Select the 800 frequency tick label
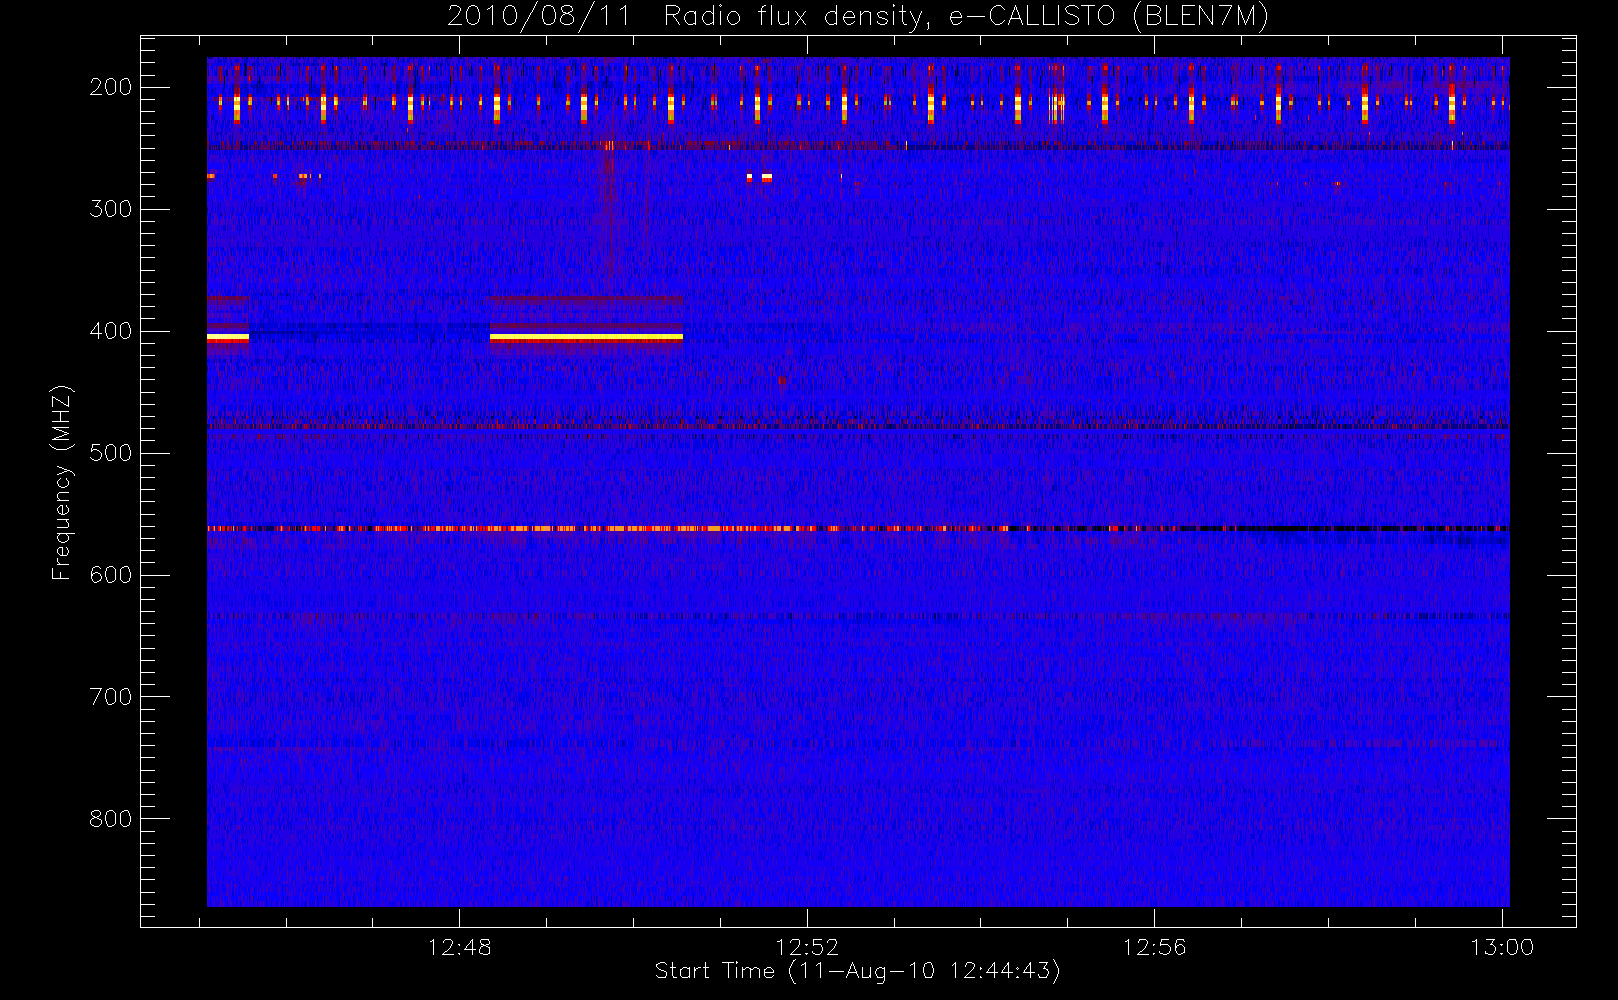This screenshot has height=1000, width=1618. (x=111, y=819)
